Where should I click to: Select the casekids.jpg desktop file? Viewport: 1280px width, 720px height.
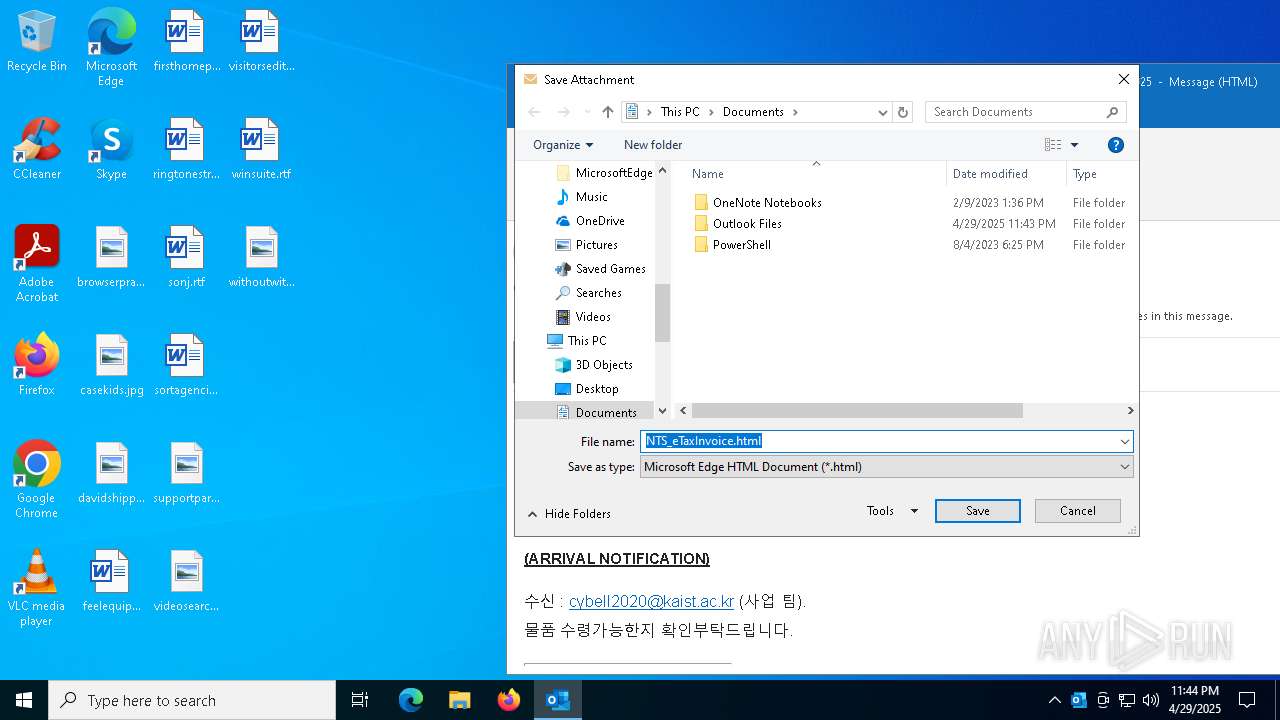pyautogui.click(x=112, y=365)
